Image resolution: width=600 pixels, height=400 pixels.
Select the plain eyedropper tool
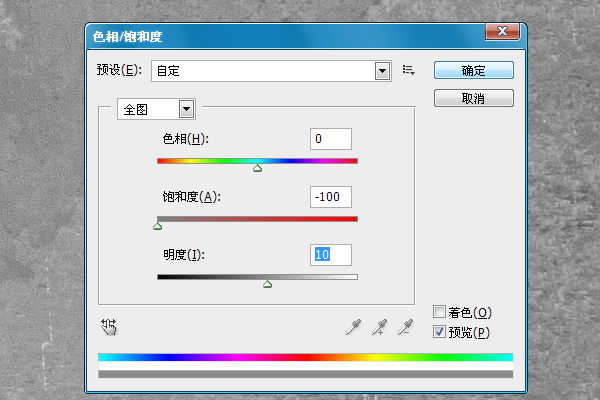click(x=353, y=327)
